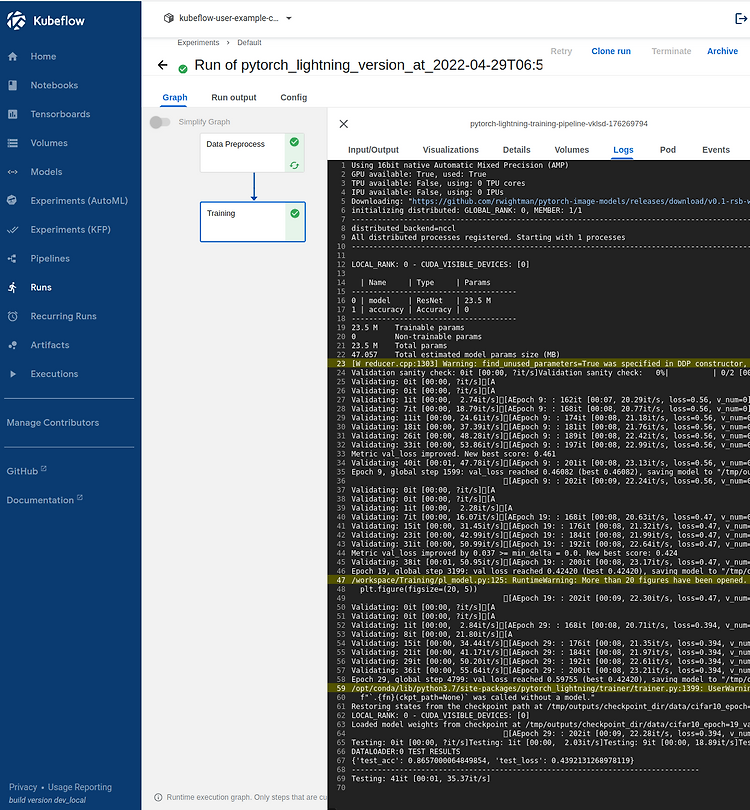Screen dimensions: 750x810
Task: Open the Events panel tab
Action: (x=715, y=150)
